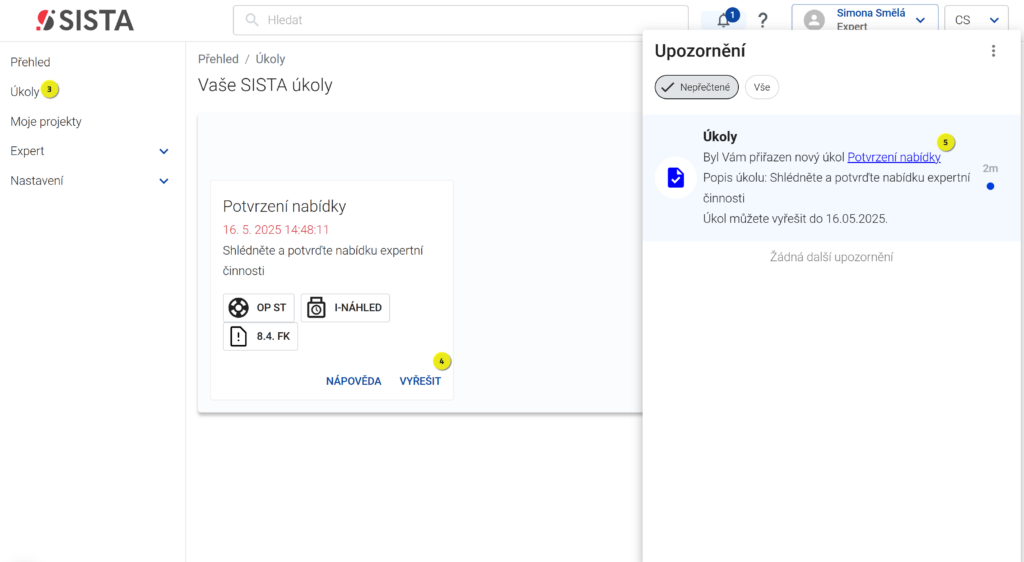This screenshot has width=1024, height=562.
Task: Click the NÁPOVĚDA button on the task card
Action: 353,381
